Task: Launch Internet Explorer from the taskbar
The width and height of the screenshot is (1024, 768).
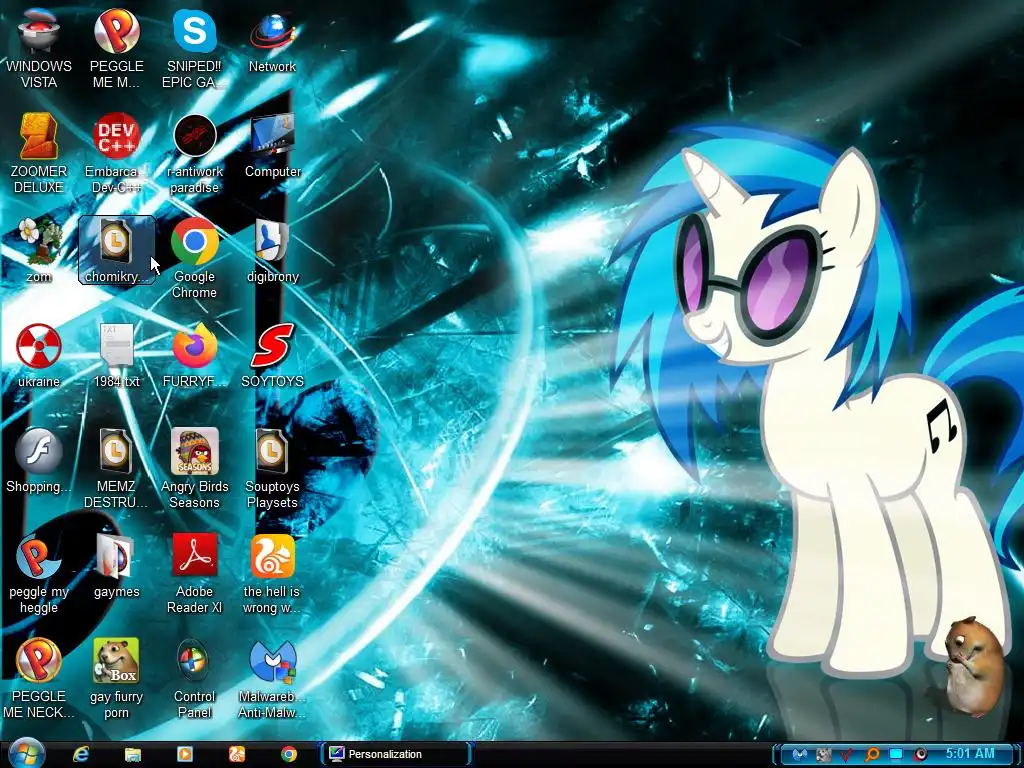Action: (x=81, y=754)
